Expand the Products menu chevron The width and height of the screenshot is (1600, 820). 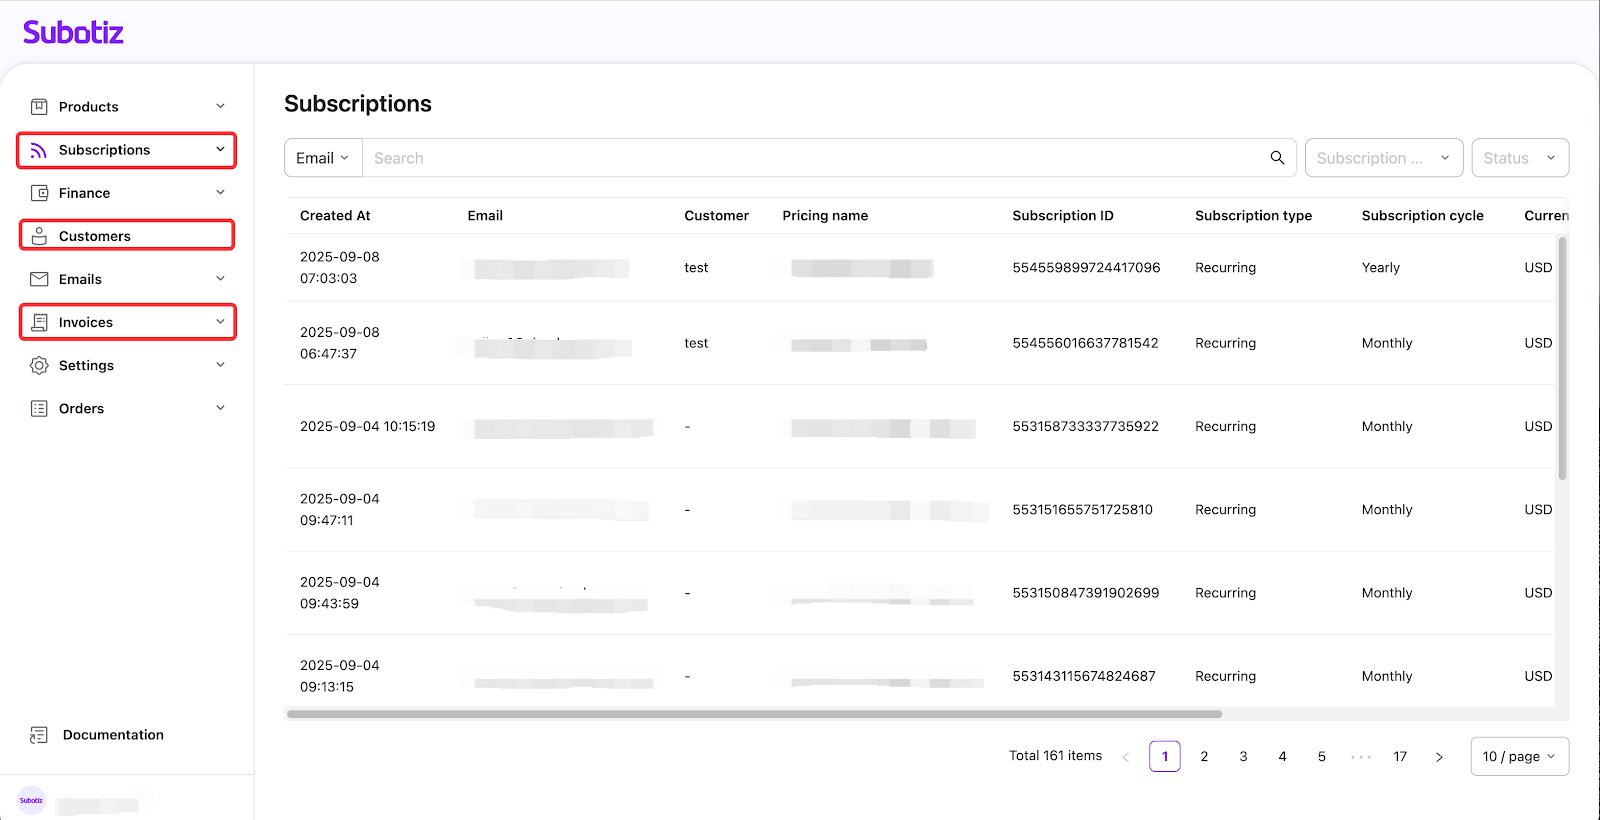[x=220, y=107]
